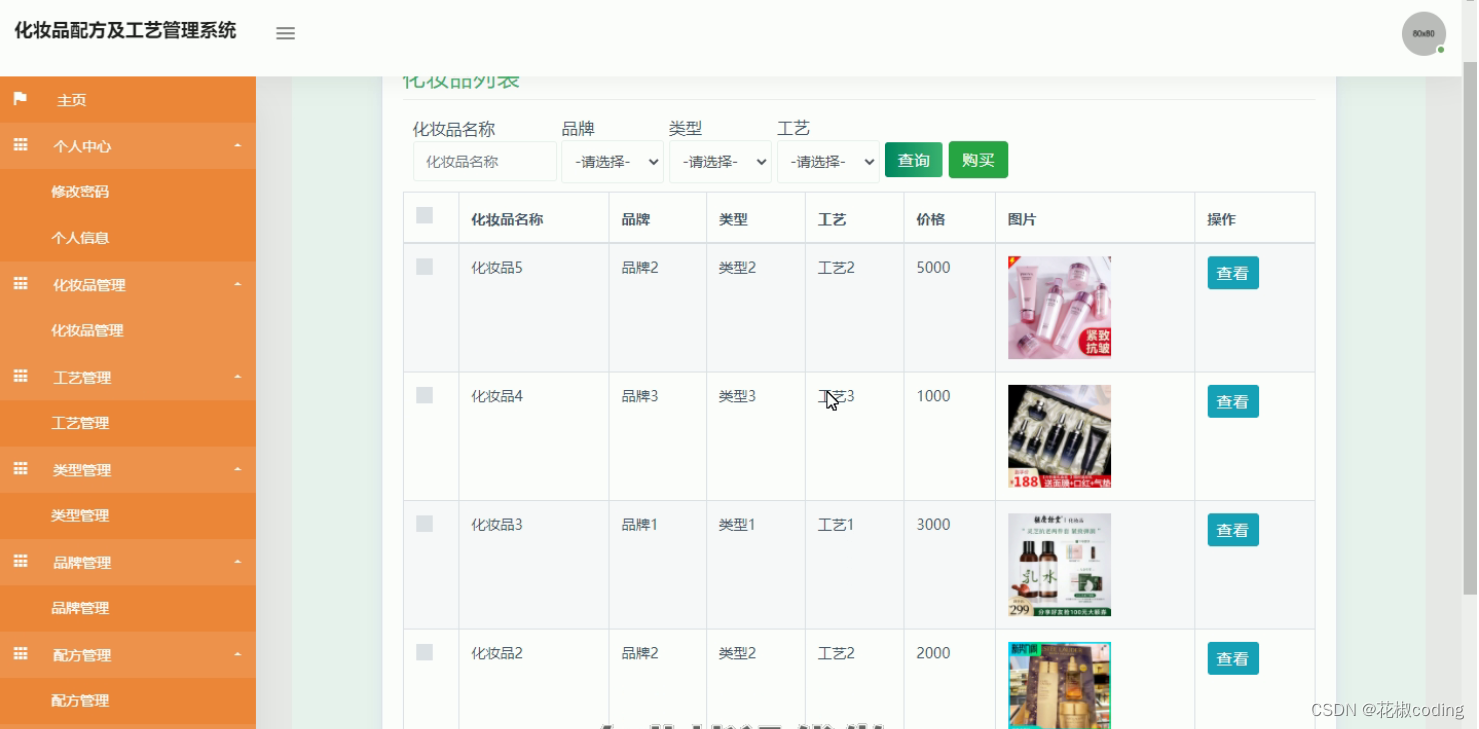Click the 查询 search button
Viewport: 1479px width, 729px height.
click(912, 159)
